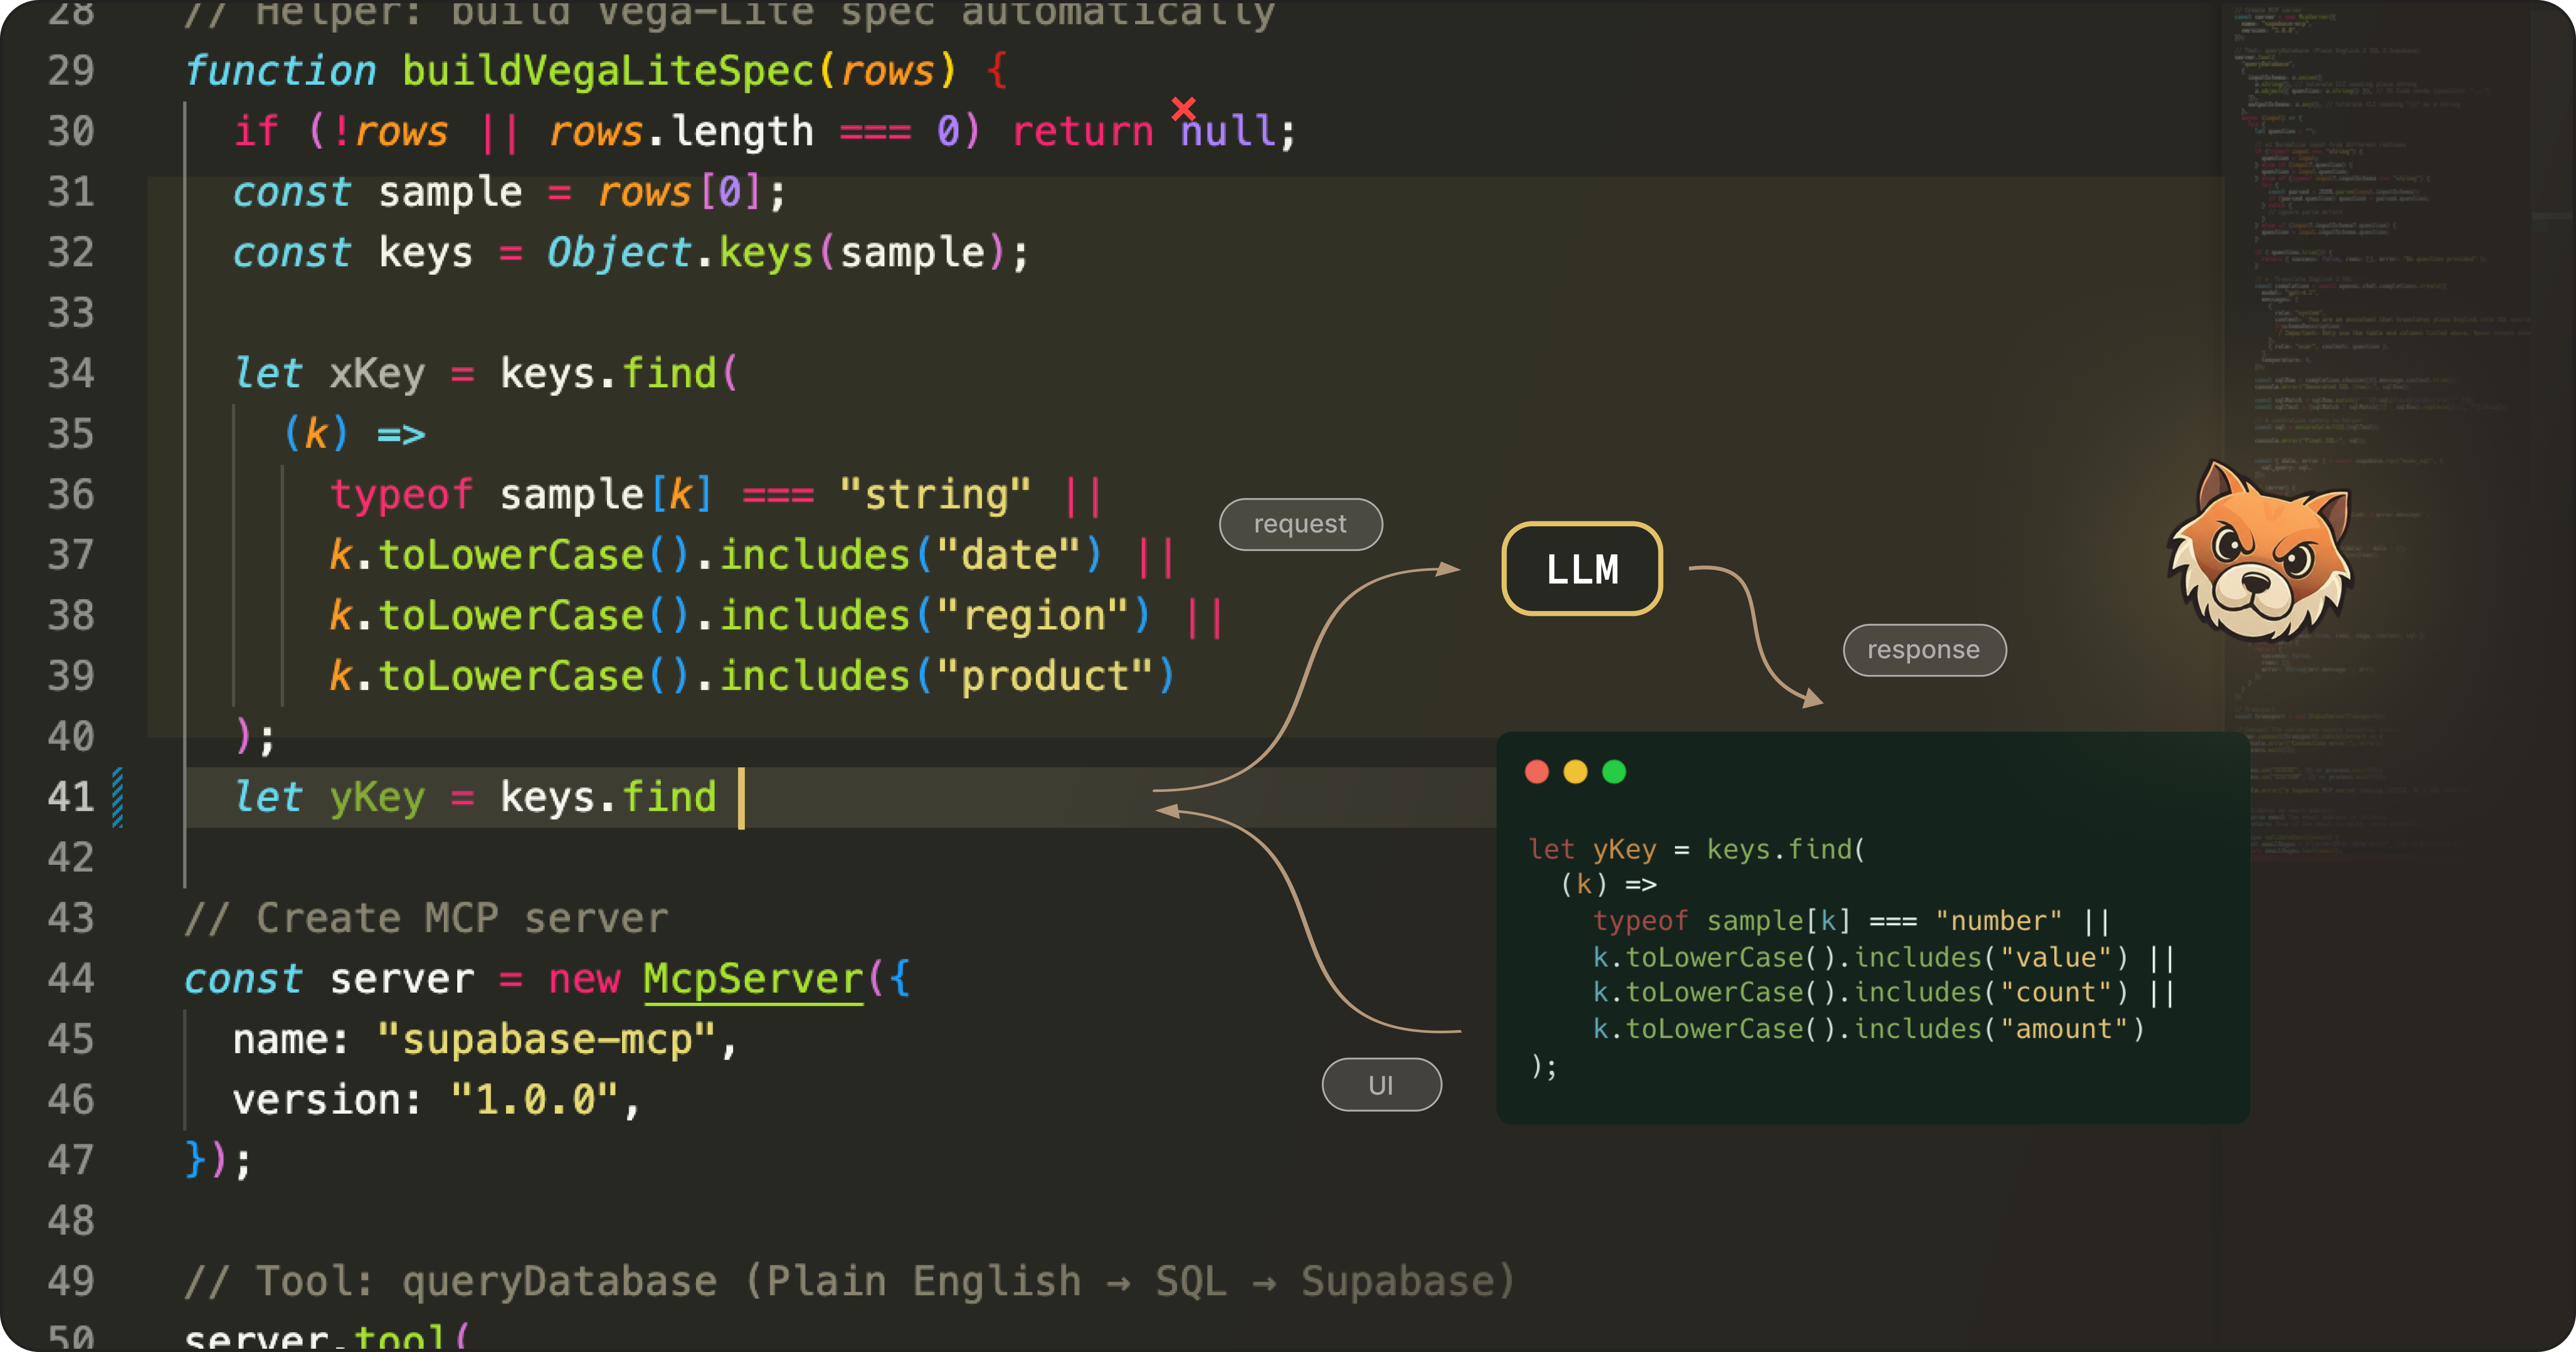Click the UI pill label
This screenshot has height=1352, width=2576.
(x=1381, y=1085)
